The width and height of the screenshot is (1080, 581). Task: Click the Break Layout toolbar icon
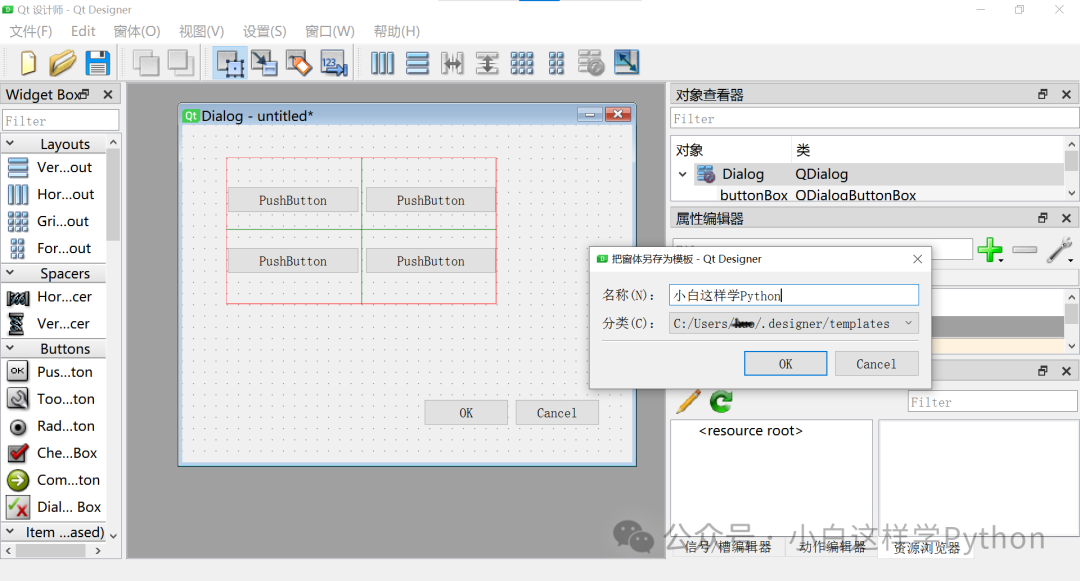591,63
